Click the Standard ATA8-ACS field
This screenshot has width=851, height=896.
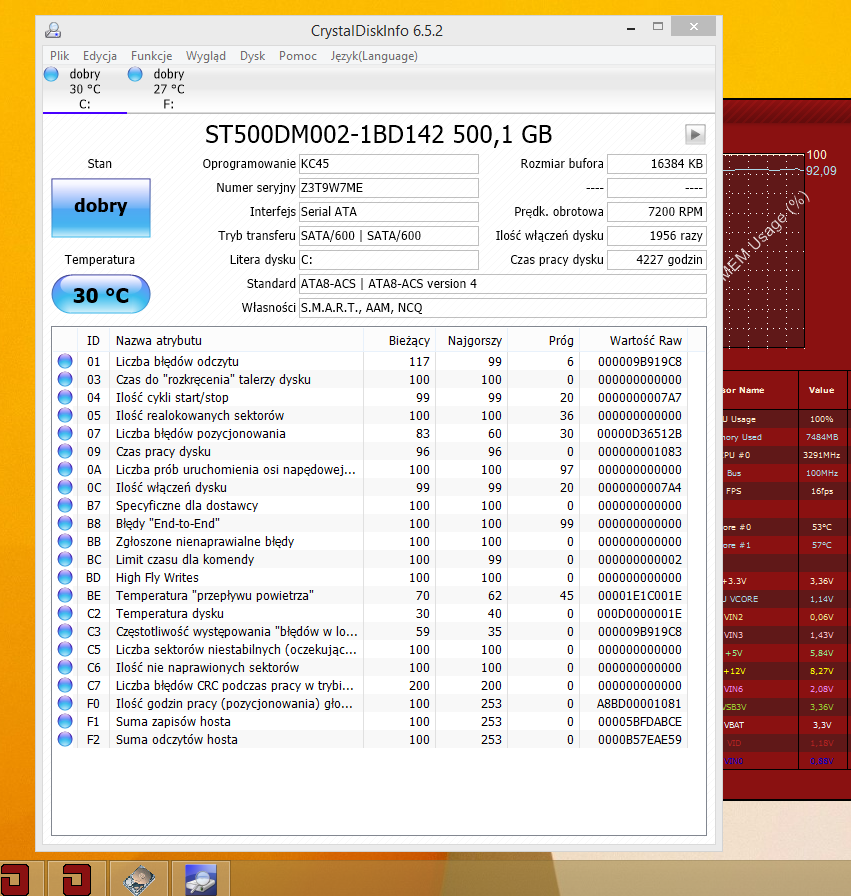[502, 284]
